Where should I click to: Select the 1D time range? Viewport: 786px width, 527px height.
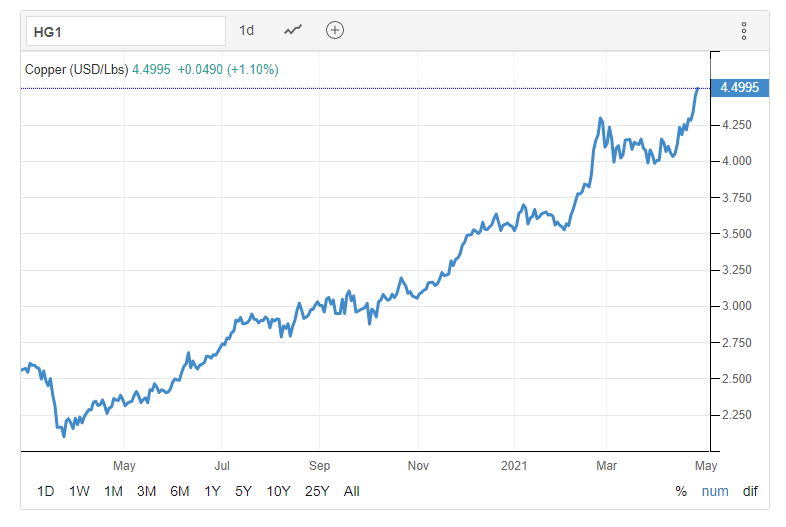point(46,491)
